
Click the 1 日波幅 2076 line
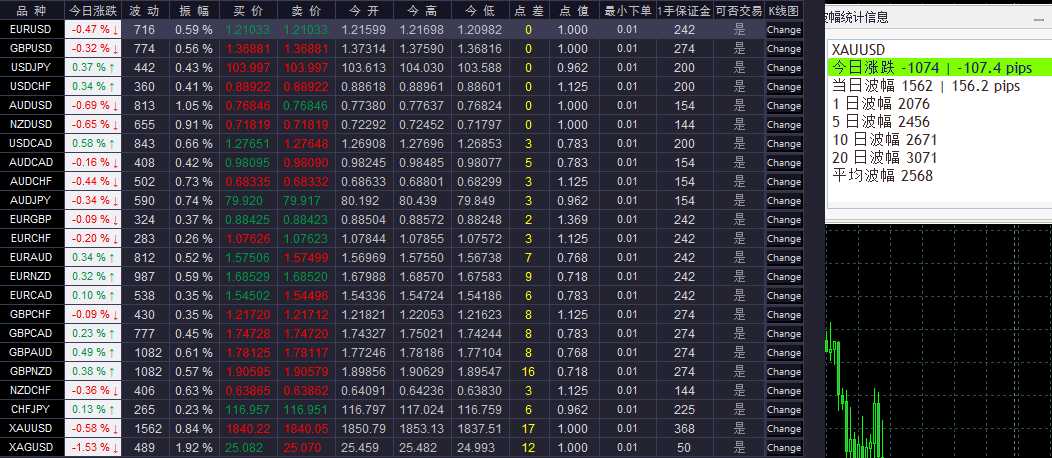click(880, 104)
